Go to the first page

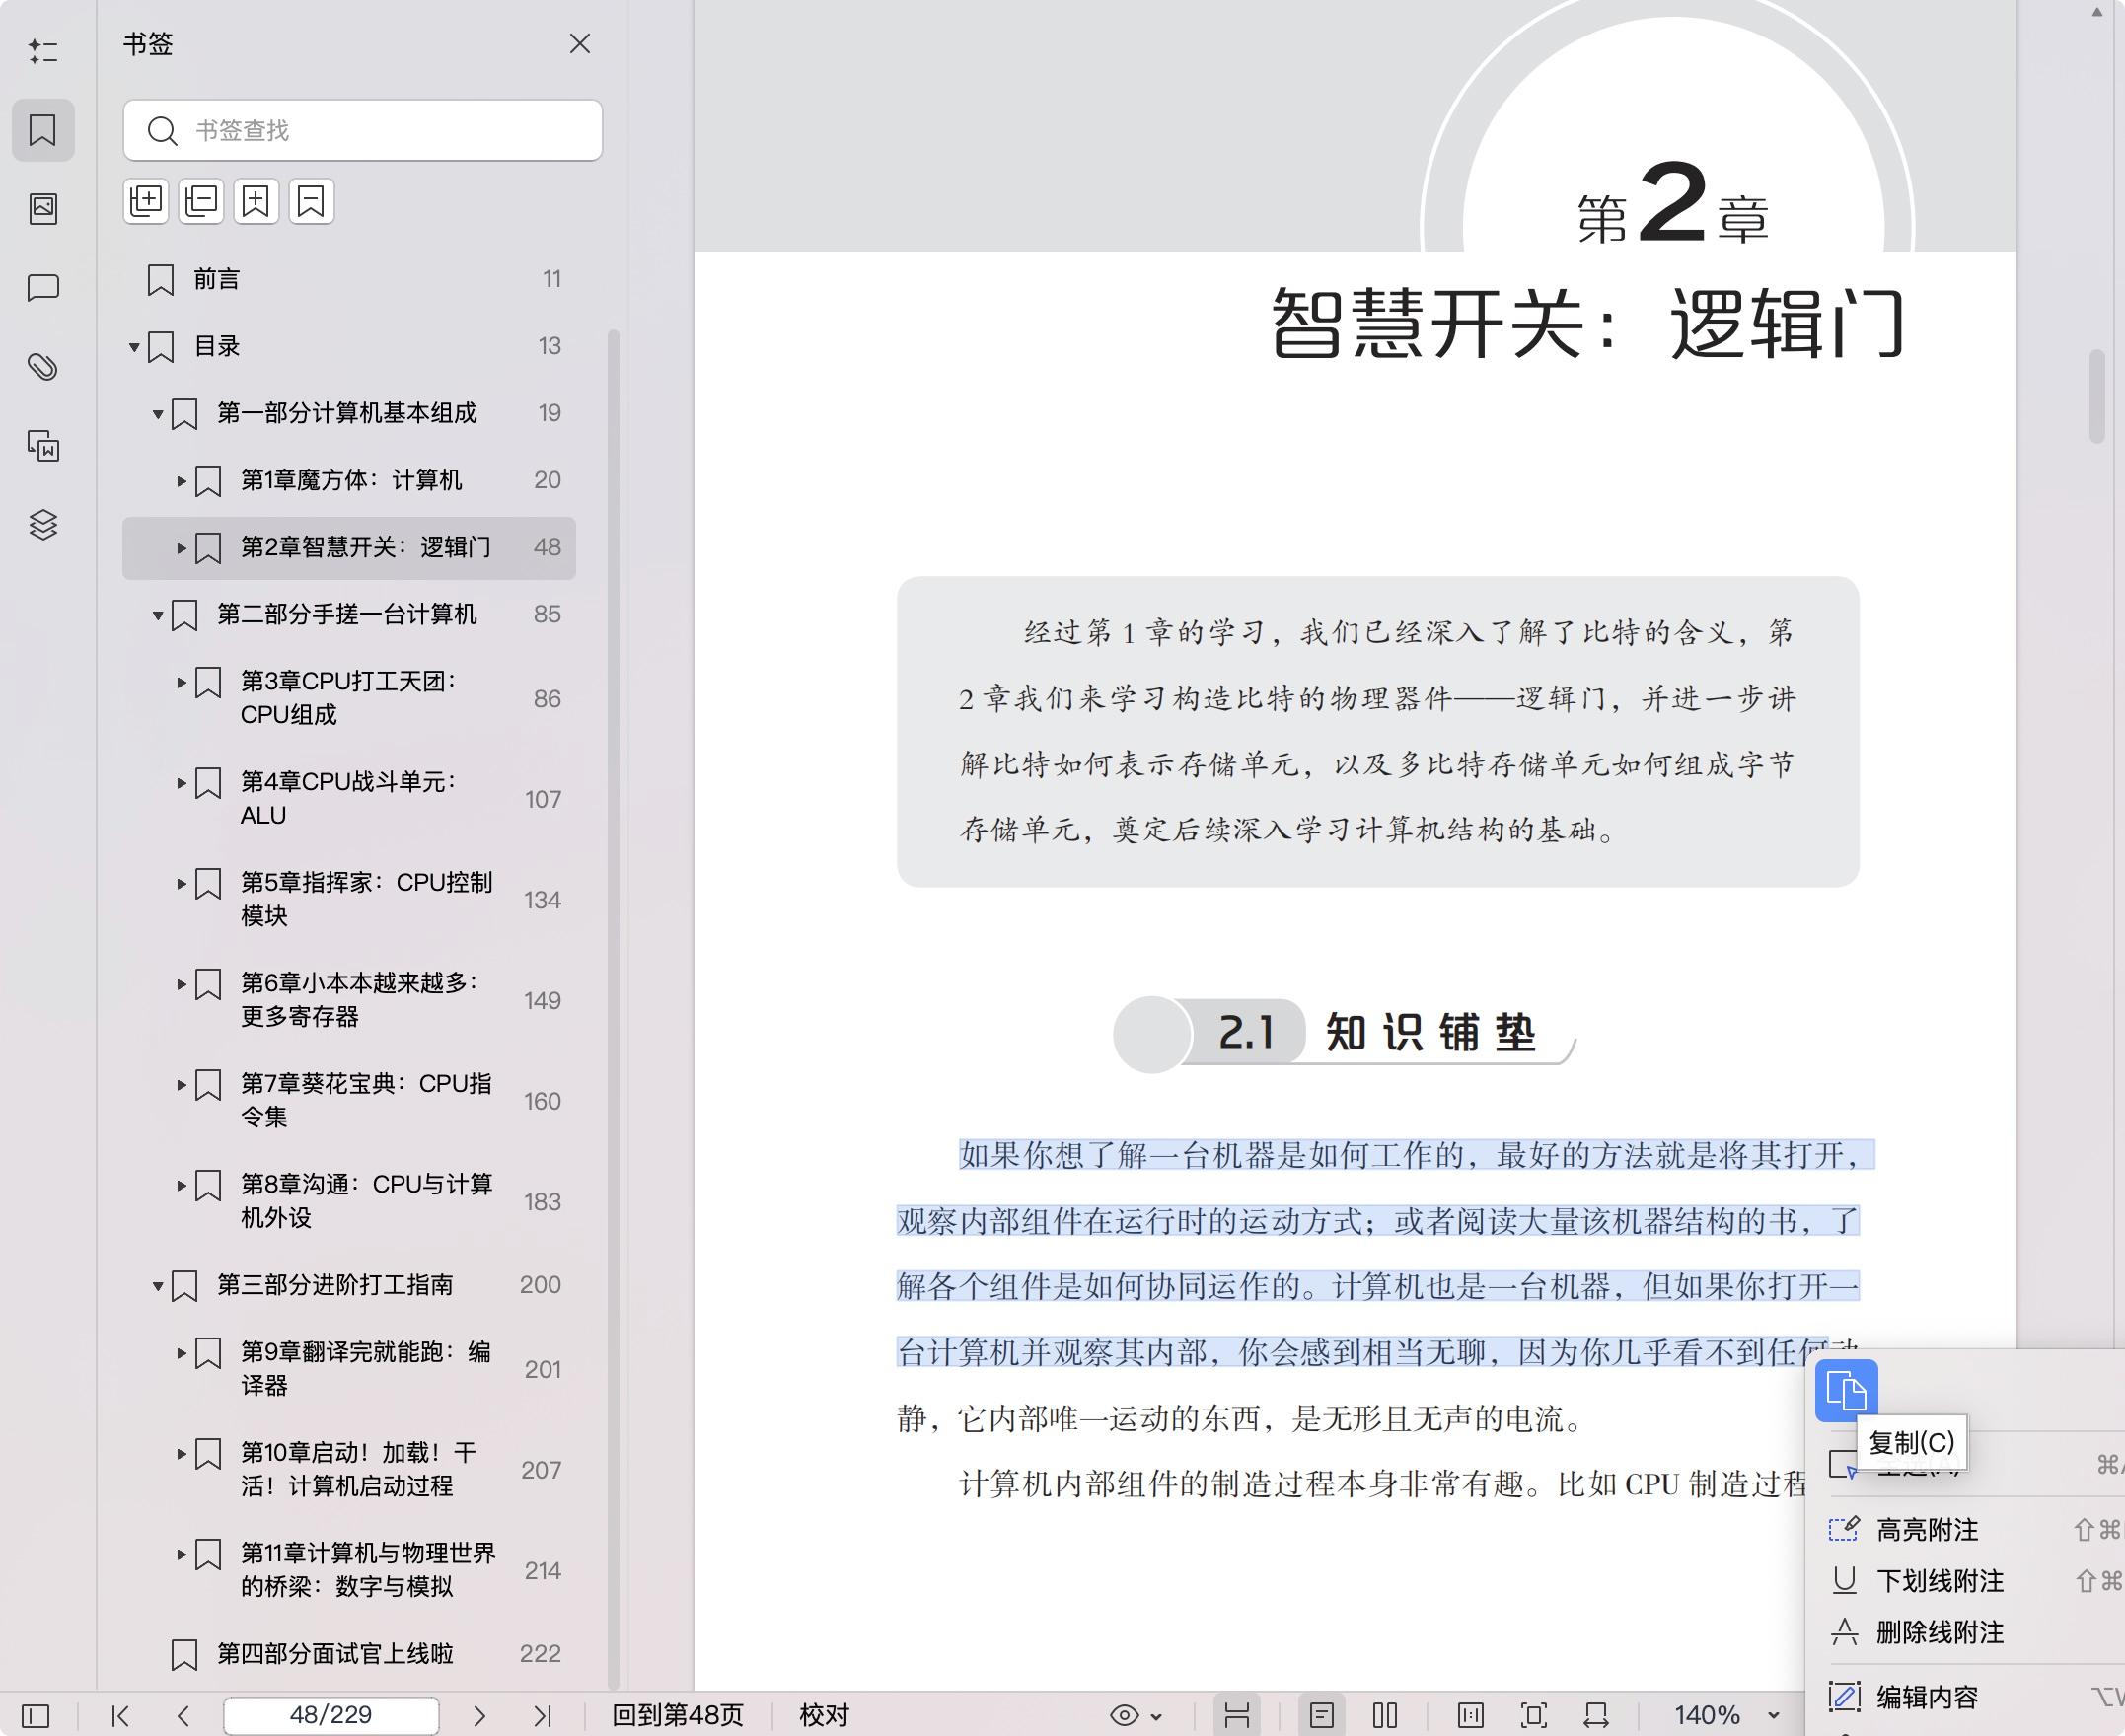(120, 1715)
